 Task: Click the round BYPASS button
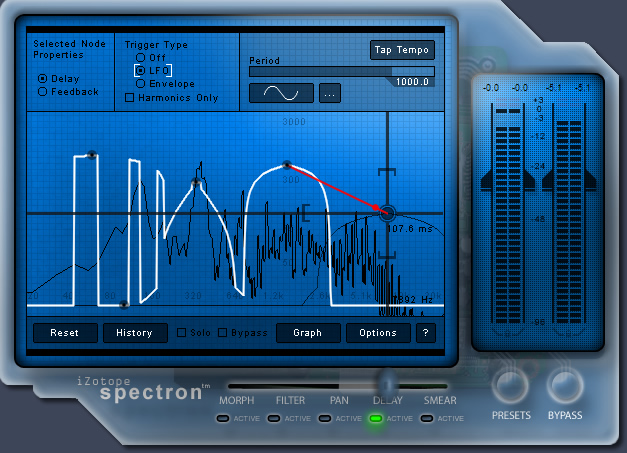click(565, 386)
